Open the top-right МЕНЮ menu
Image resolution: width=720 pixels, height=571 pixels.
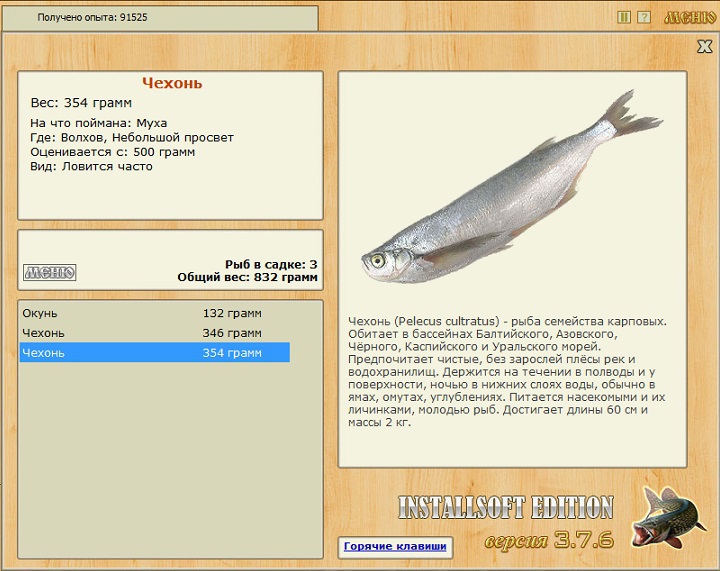[x=690, y=17]
